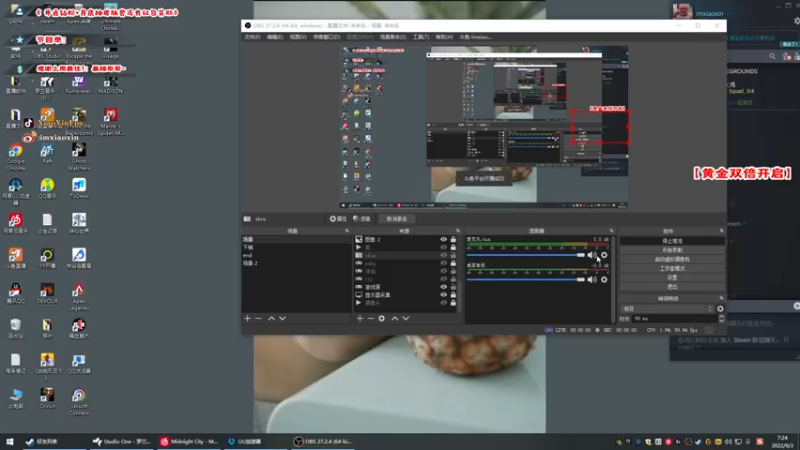
Task: Move the selected scene up in Scenes panel
Action: pyautogui.click(x=271, y=318)
